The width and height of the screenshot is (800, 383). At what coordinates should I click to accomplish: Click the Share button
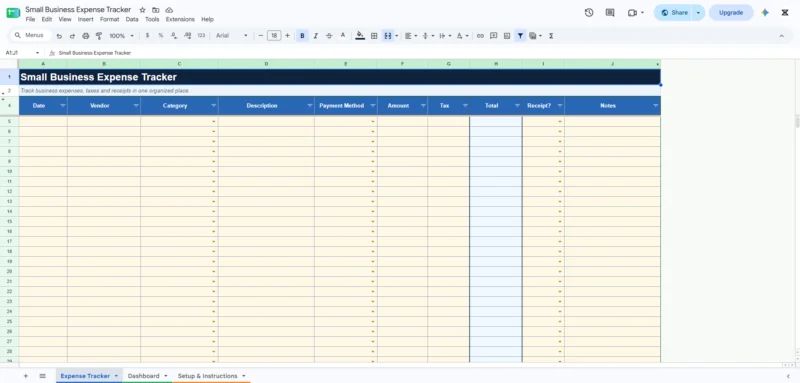tap(674, 13)
